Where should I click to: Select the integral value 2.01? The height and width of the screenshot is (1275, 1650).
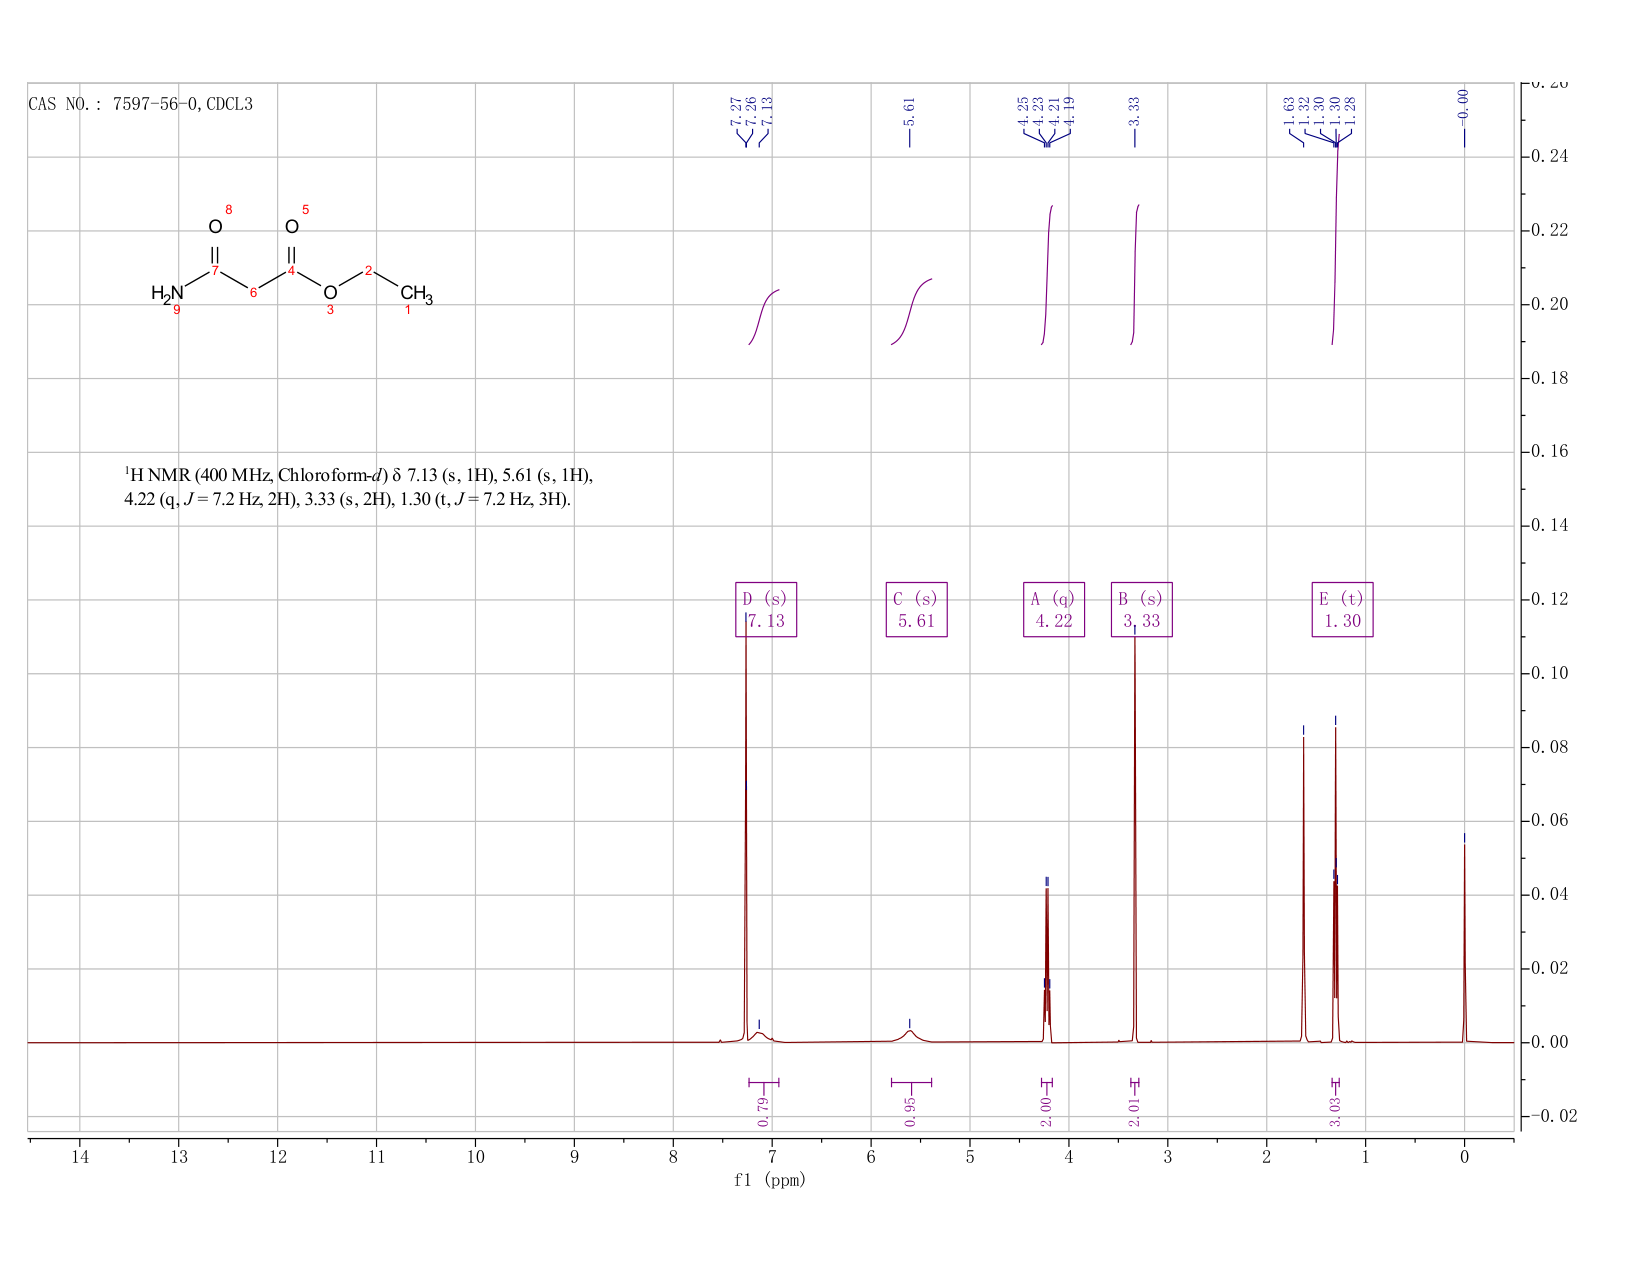click(1135, 1111)
